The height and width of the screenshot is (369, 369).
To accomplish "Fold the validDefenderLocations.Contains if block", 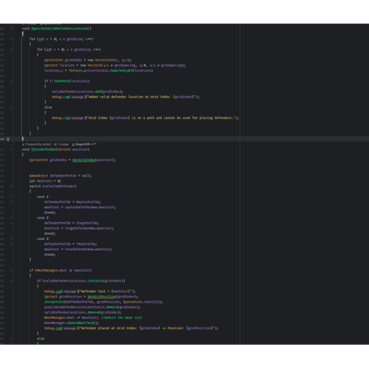I will point(11,281).
